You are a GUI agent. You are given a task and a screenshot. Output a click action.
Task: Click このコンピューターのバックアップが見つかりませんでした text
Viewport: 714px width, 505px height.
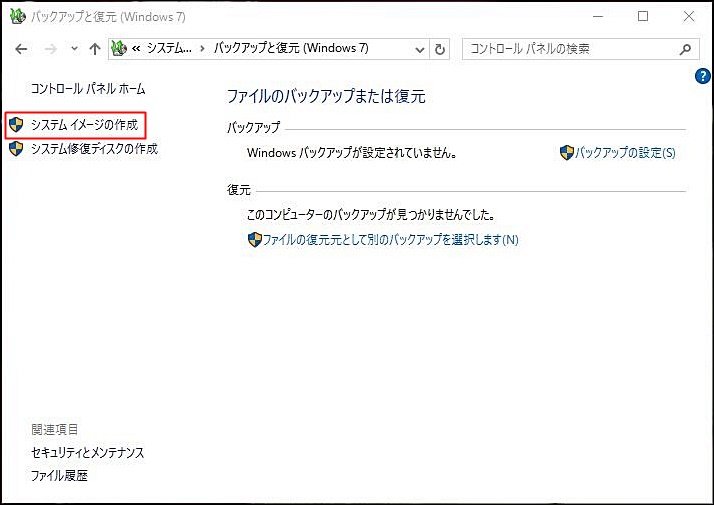(371, 214)
